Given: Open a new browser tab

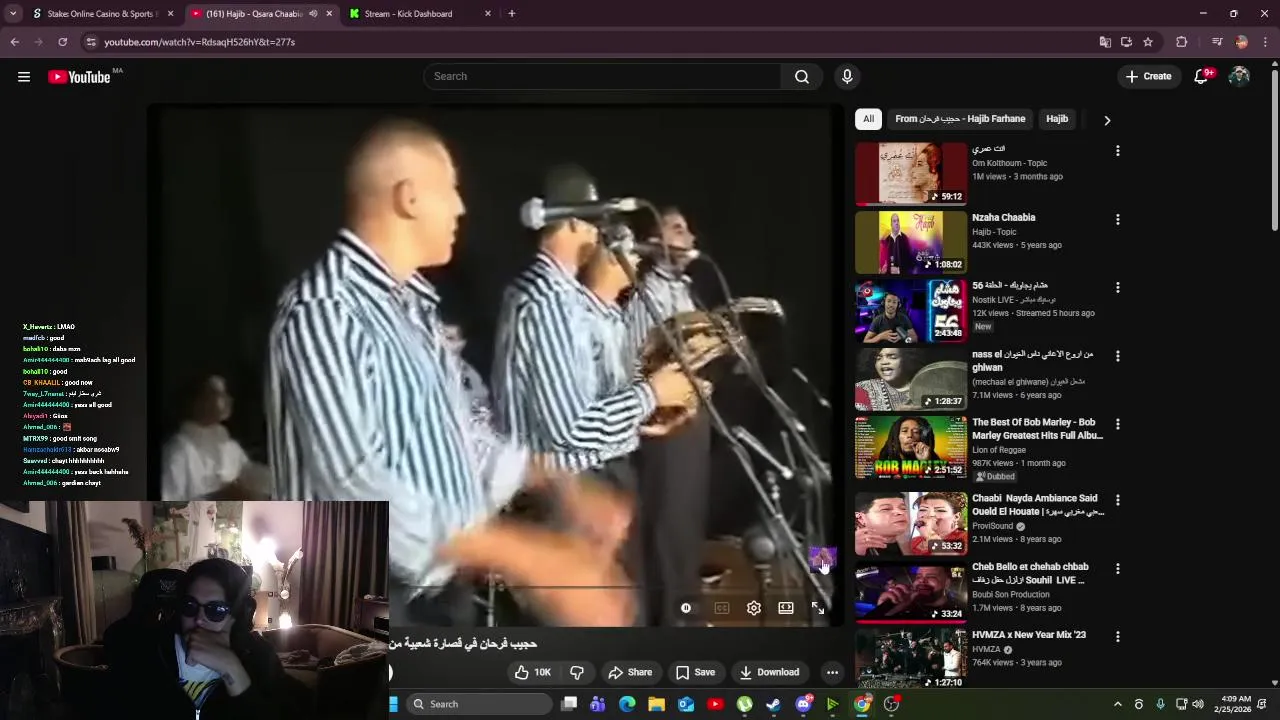Looking at the screenshot, I should tap(512, 14).
